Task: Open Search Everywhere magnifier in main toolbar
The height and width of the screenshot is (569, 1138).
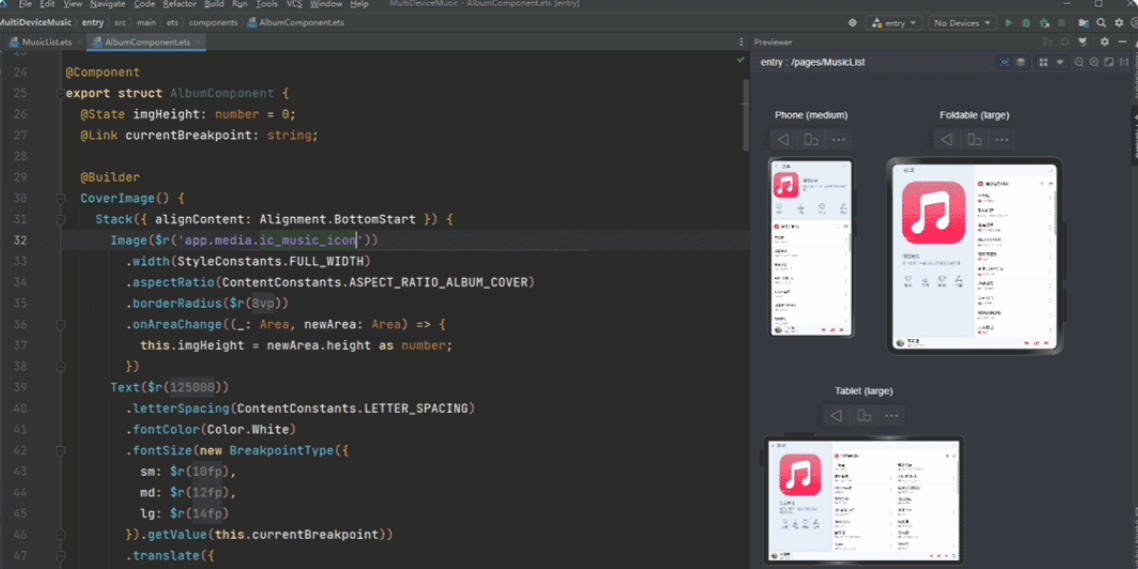Action: (x=1101, y=23)
